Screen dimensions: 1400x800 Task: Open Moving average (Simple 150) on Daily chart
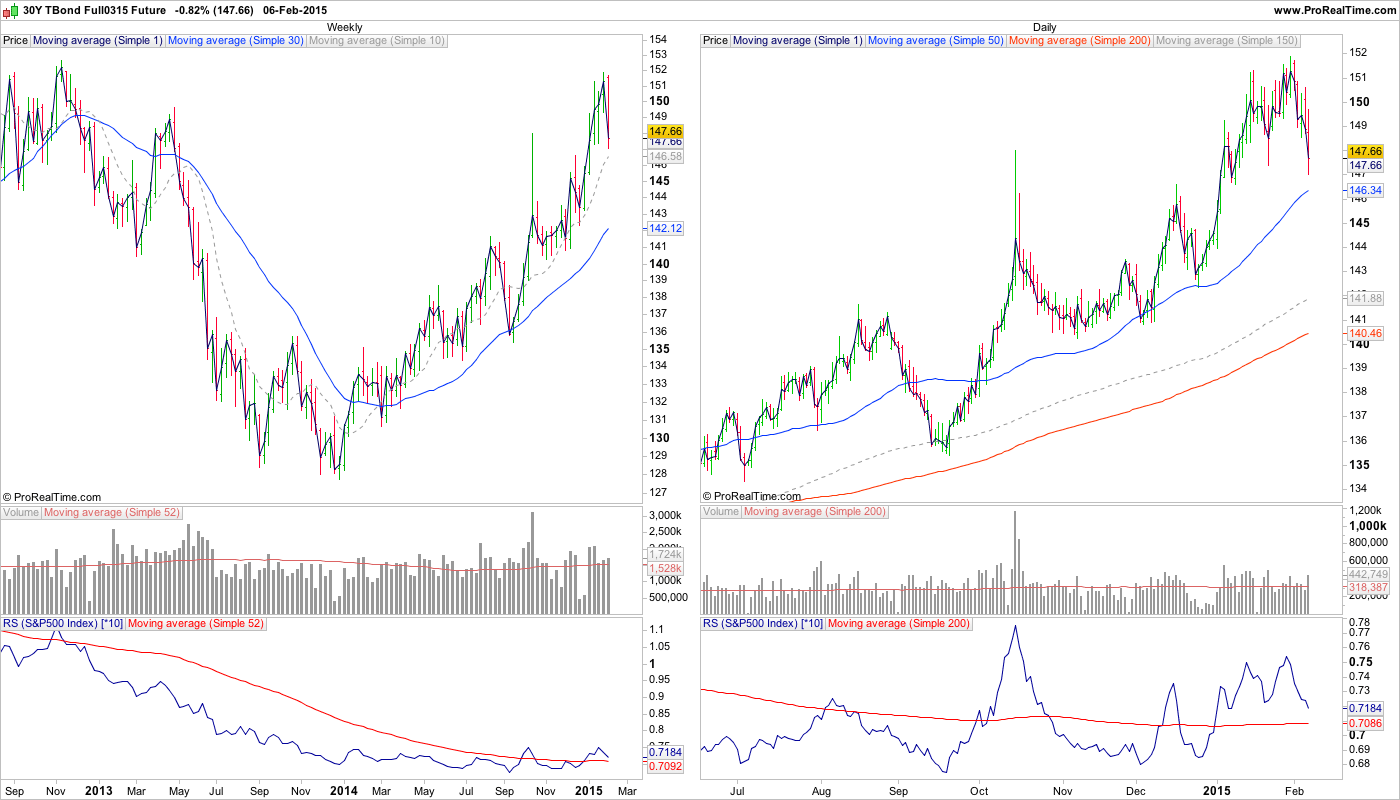click(x=1226, y=41)
